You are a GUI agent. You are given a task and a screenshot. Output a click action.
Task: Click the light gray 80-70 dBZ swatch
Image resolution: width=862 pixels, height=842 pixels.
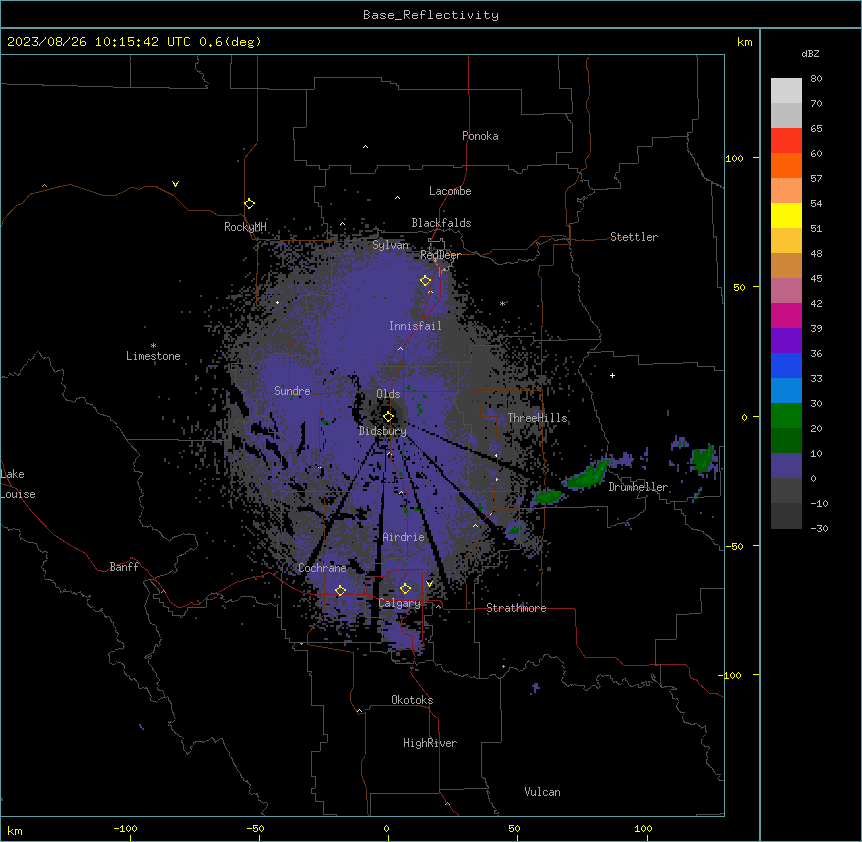coord(786,91)
